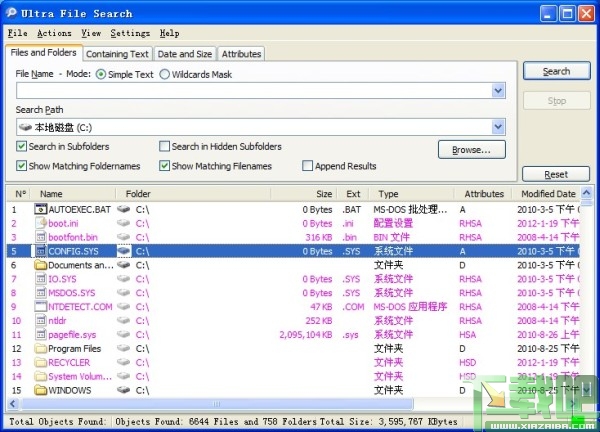The width and height of the screenshot is (600, 432).
Task: Click the IO.SYS file icon
Action: (40, 279)
